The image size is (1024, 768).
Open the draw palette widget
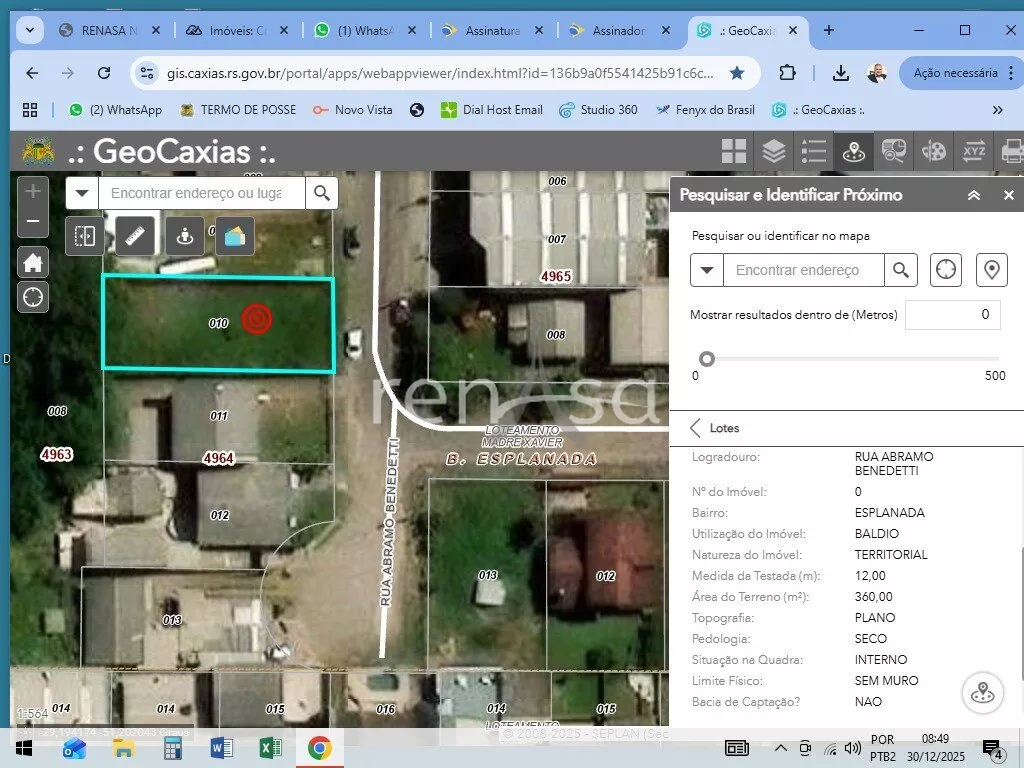coord(934,151)
